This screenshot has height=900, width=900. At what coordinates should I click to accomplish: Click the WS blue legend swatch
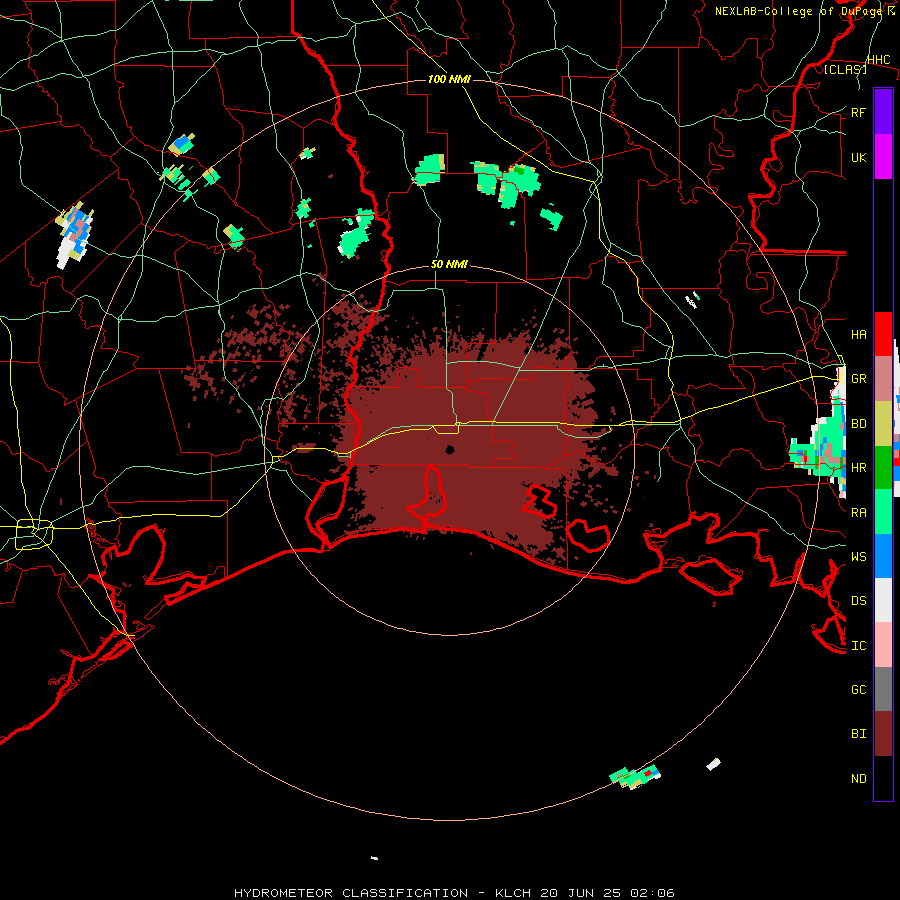pos(883,556)
